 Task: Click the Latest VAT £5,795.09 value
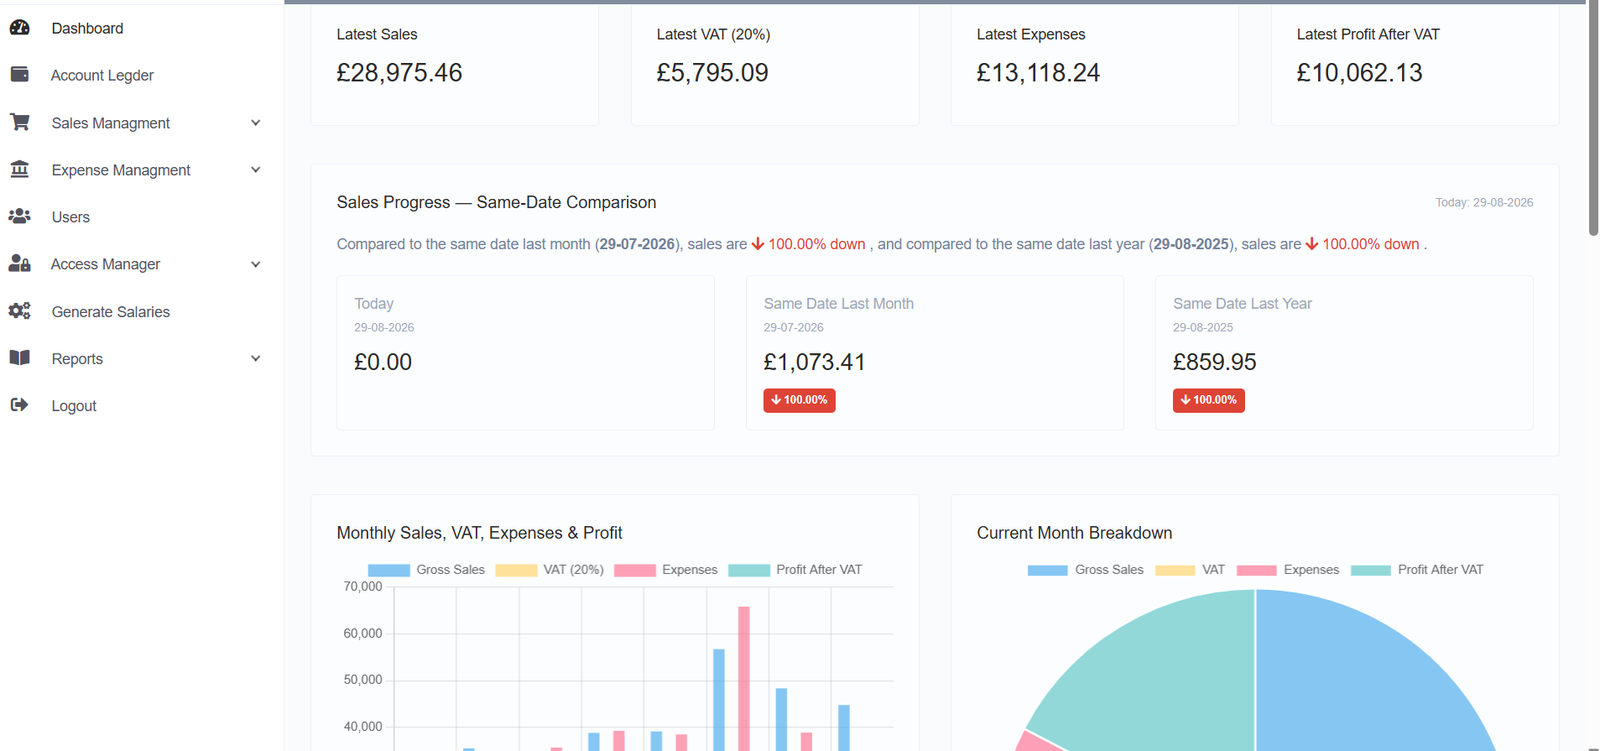point(712,73)
